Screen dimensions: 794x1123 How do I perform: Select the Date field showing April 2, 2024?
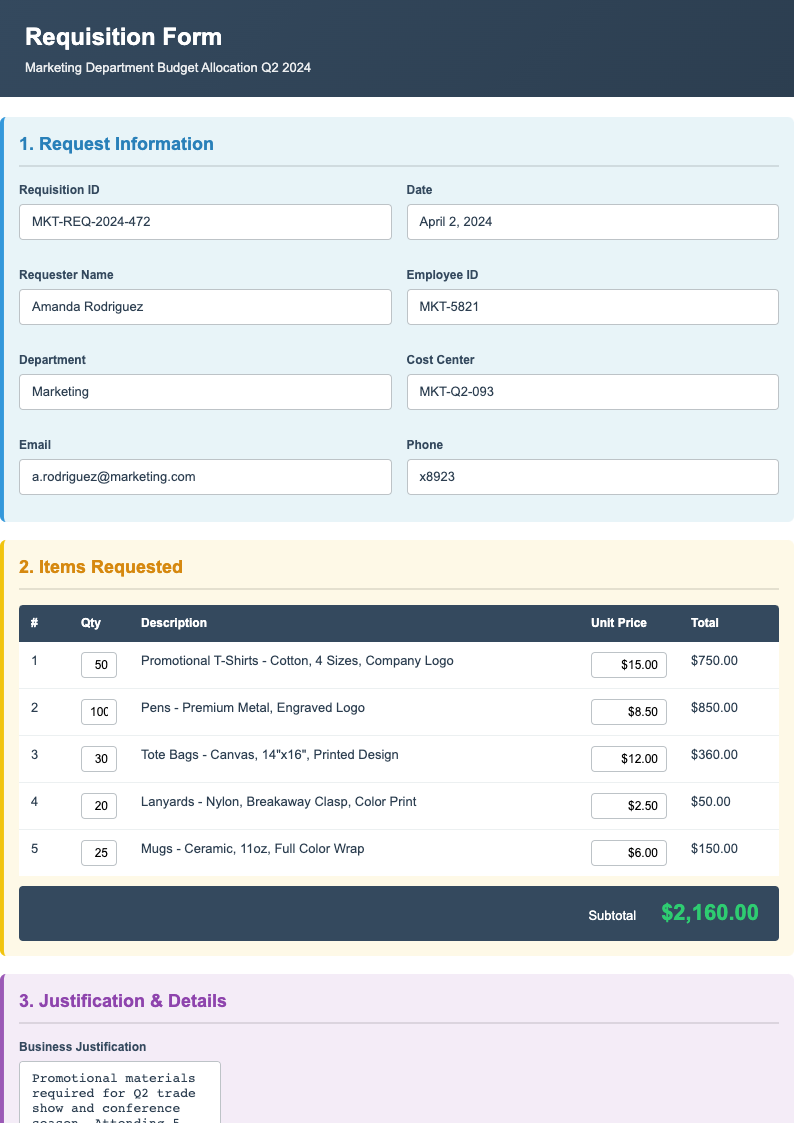pyautogui.click(x=592, y=222)
